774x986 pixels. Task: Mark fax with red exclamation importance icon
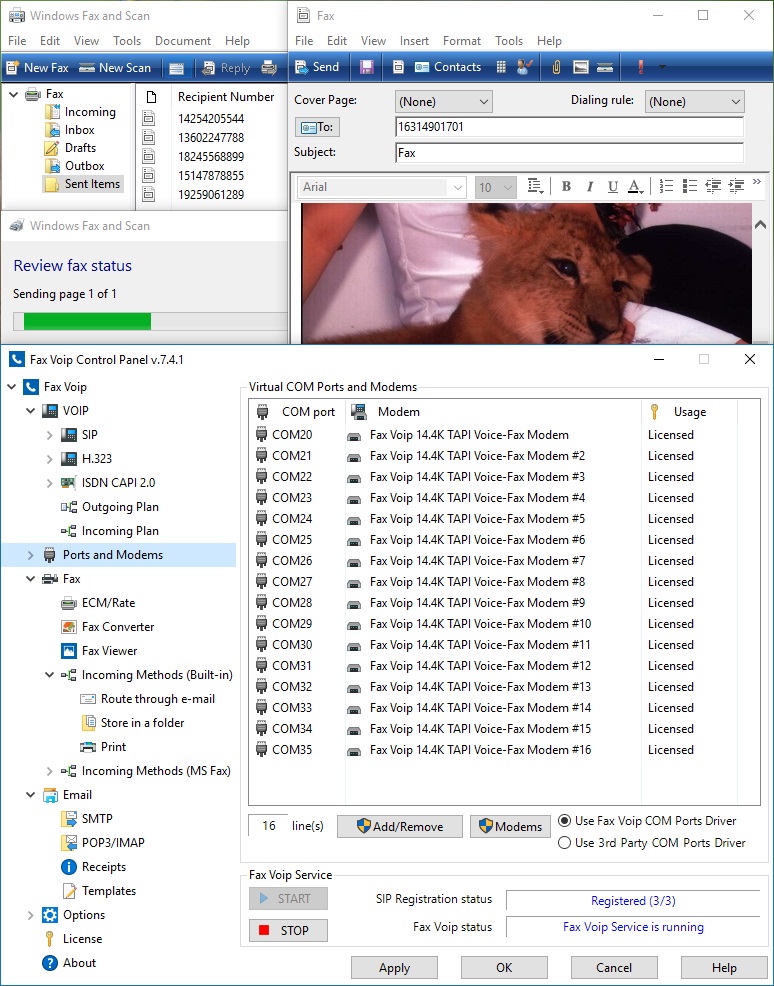click(641, 67)
